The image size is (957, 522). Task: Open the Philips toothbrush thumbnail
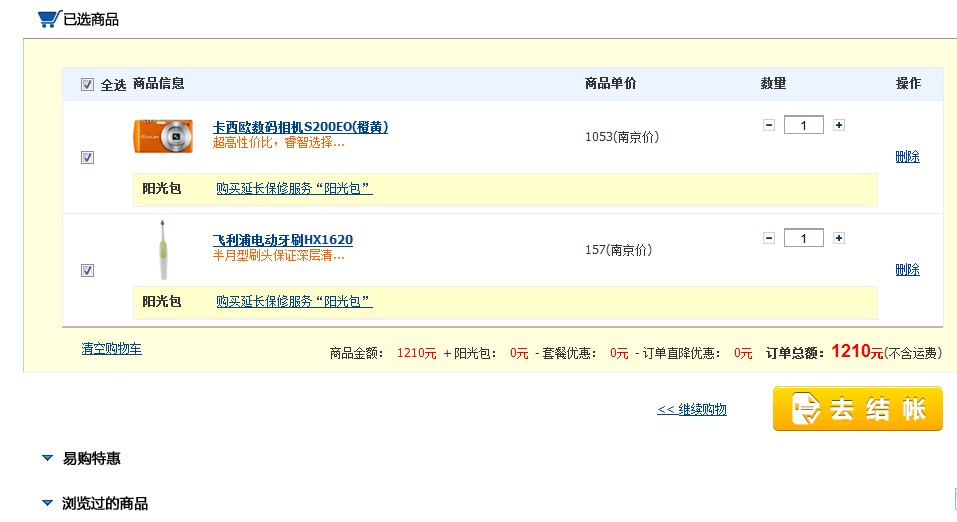tap(163, 250)
